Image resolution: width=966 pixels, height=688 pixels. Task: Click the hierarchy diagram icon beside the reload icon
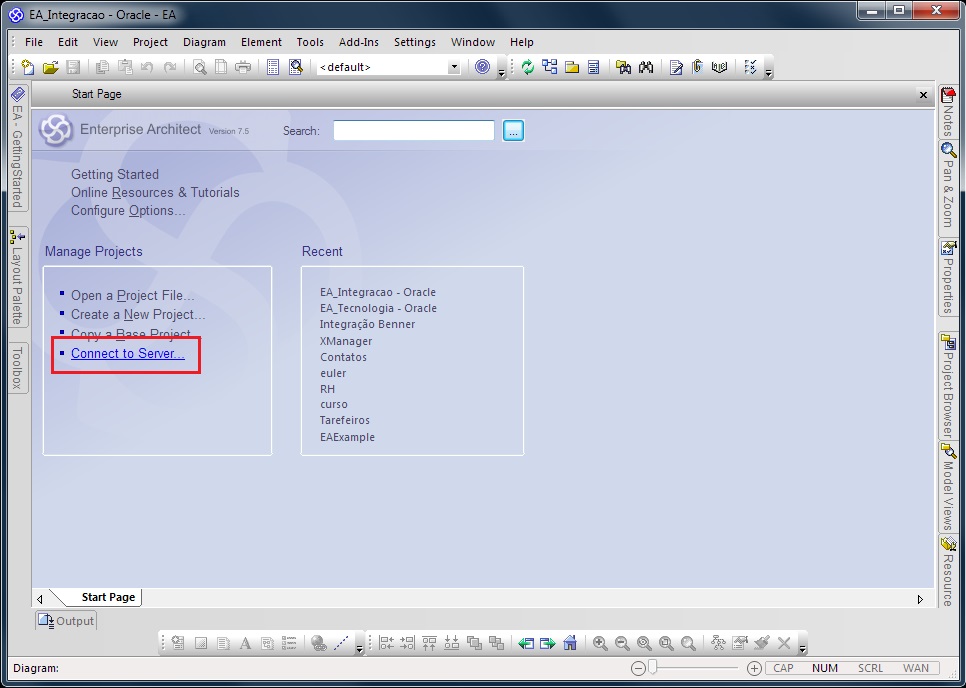550,67
